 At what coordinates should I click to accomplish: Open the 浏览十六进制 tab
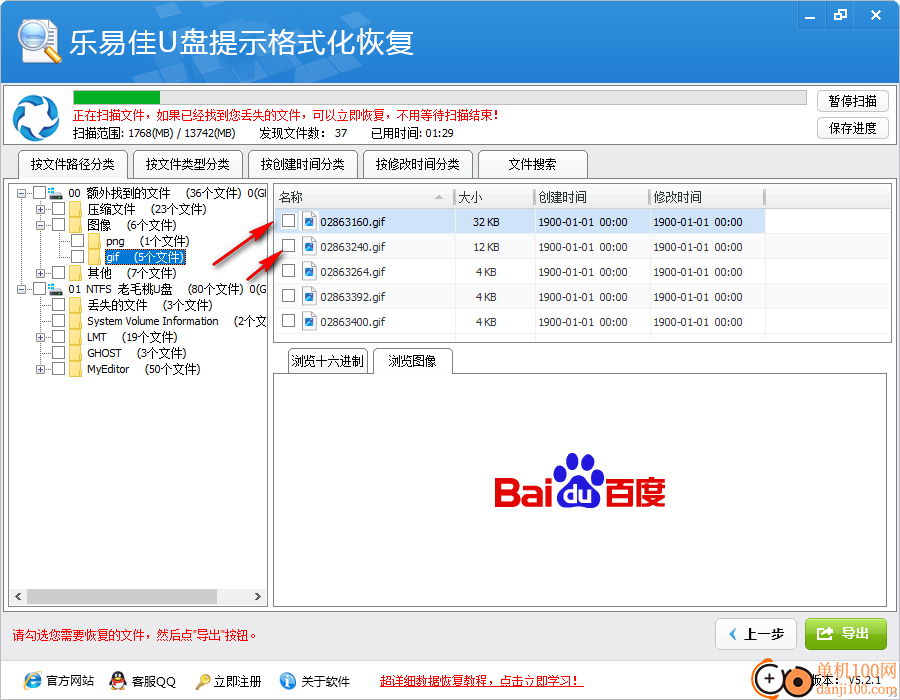click(x=327, y=361)
